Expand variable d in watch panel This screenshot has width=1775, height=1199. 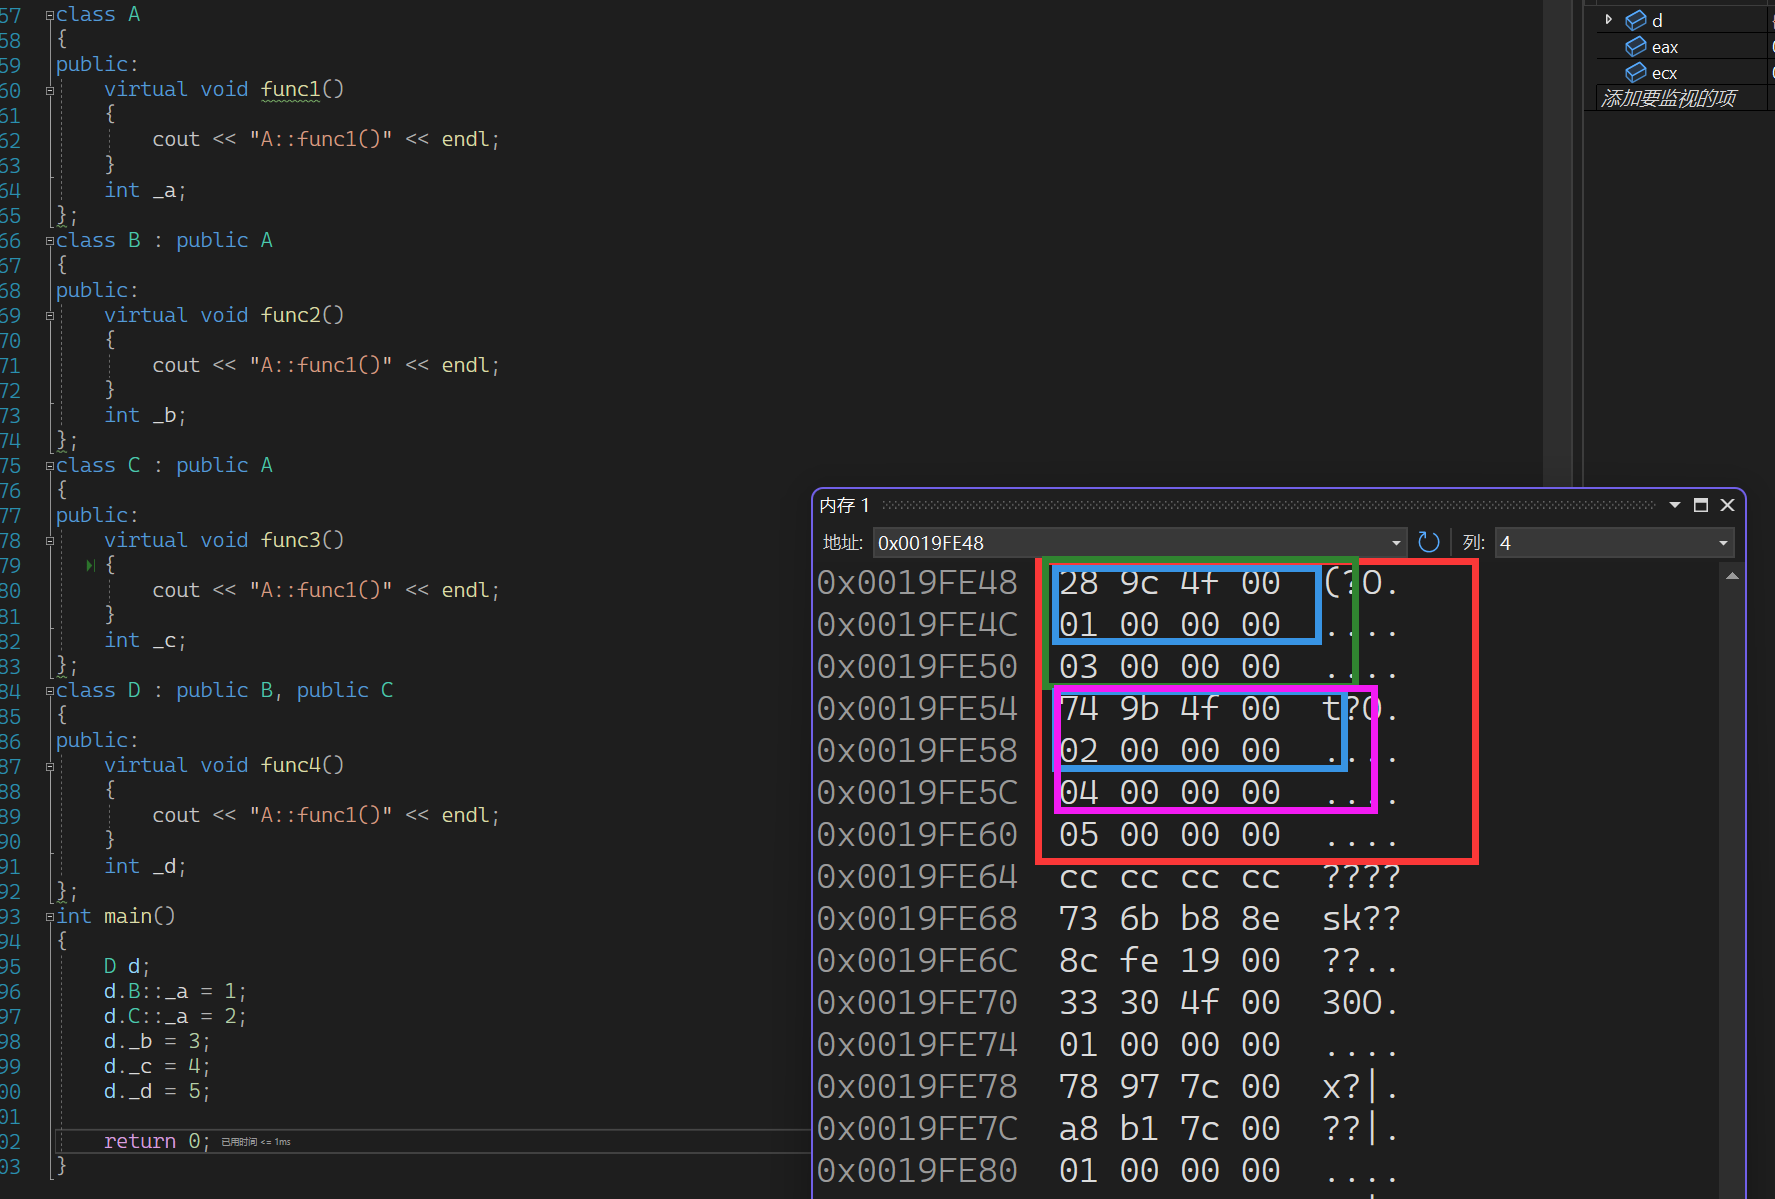pos(1608,19)
